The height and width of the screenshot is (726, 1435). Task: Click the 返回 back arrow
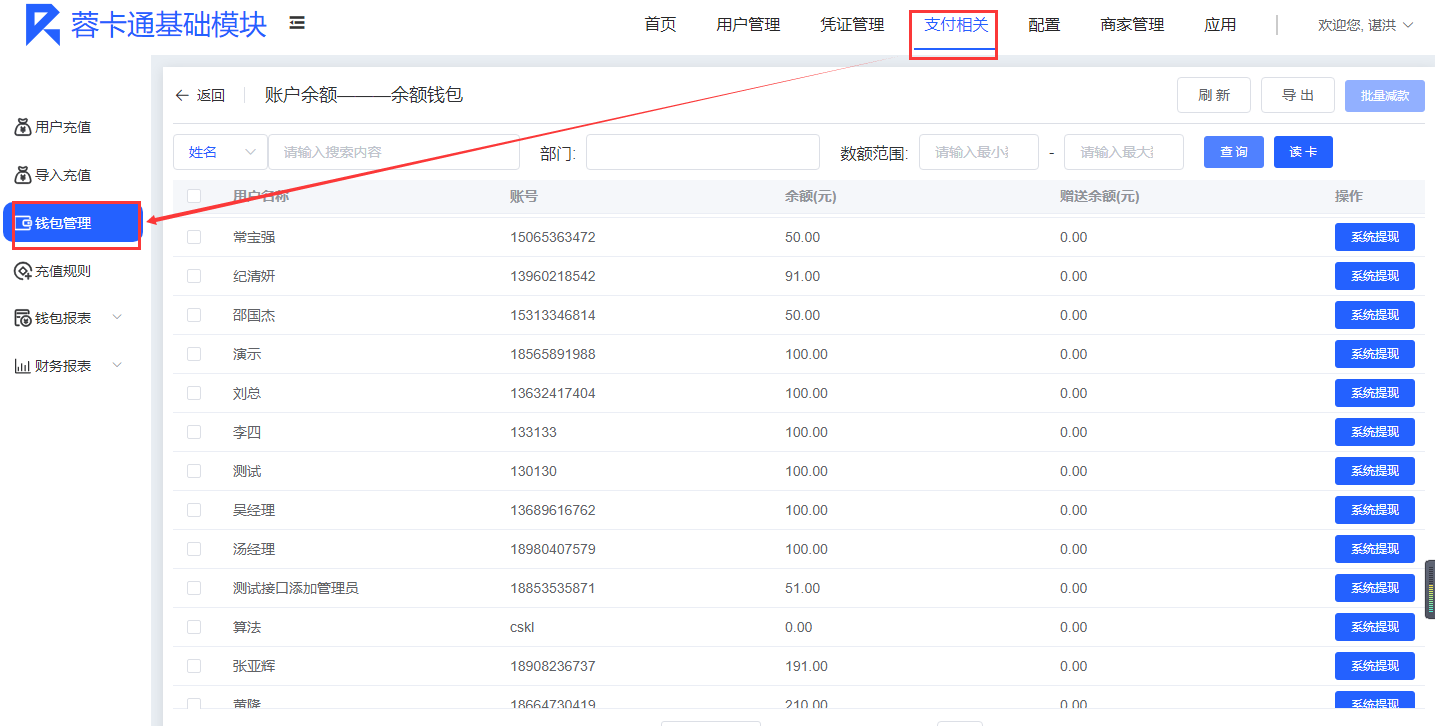182,96
